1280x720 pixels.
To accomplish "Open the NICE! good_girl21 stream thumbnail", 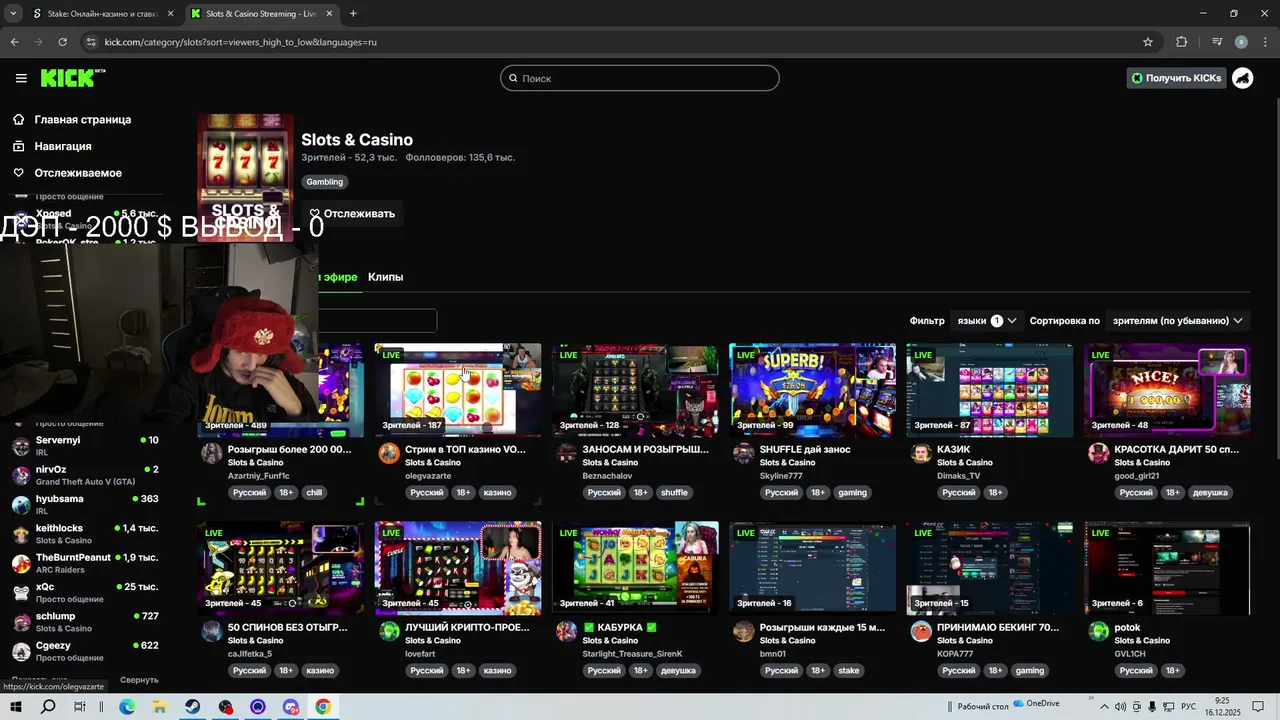I will pos(1167,390).
